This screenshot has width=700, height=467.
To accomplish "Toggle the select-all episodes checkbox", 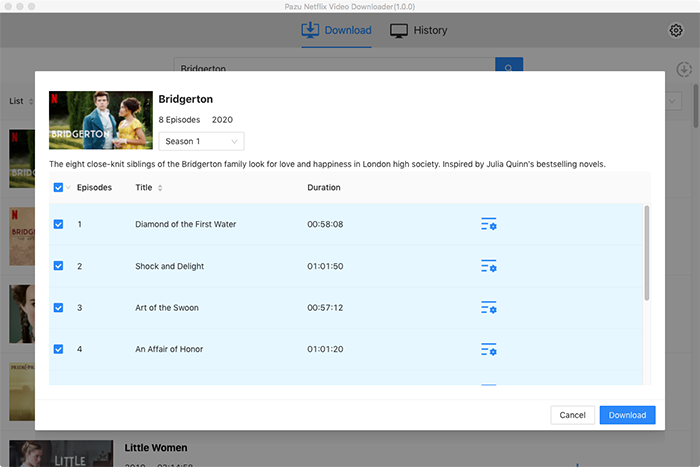I will click(x=58, y=188).
